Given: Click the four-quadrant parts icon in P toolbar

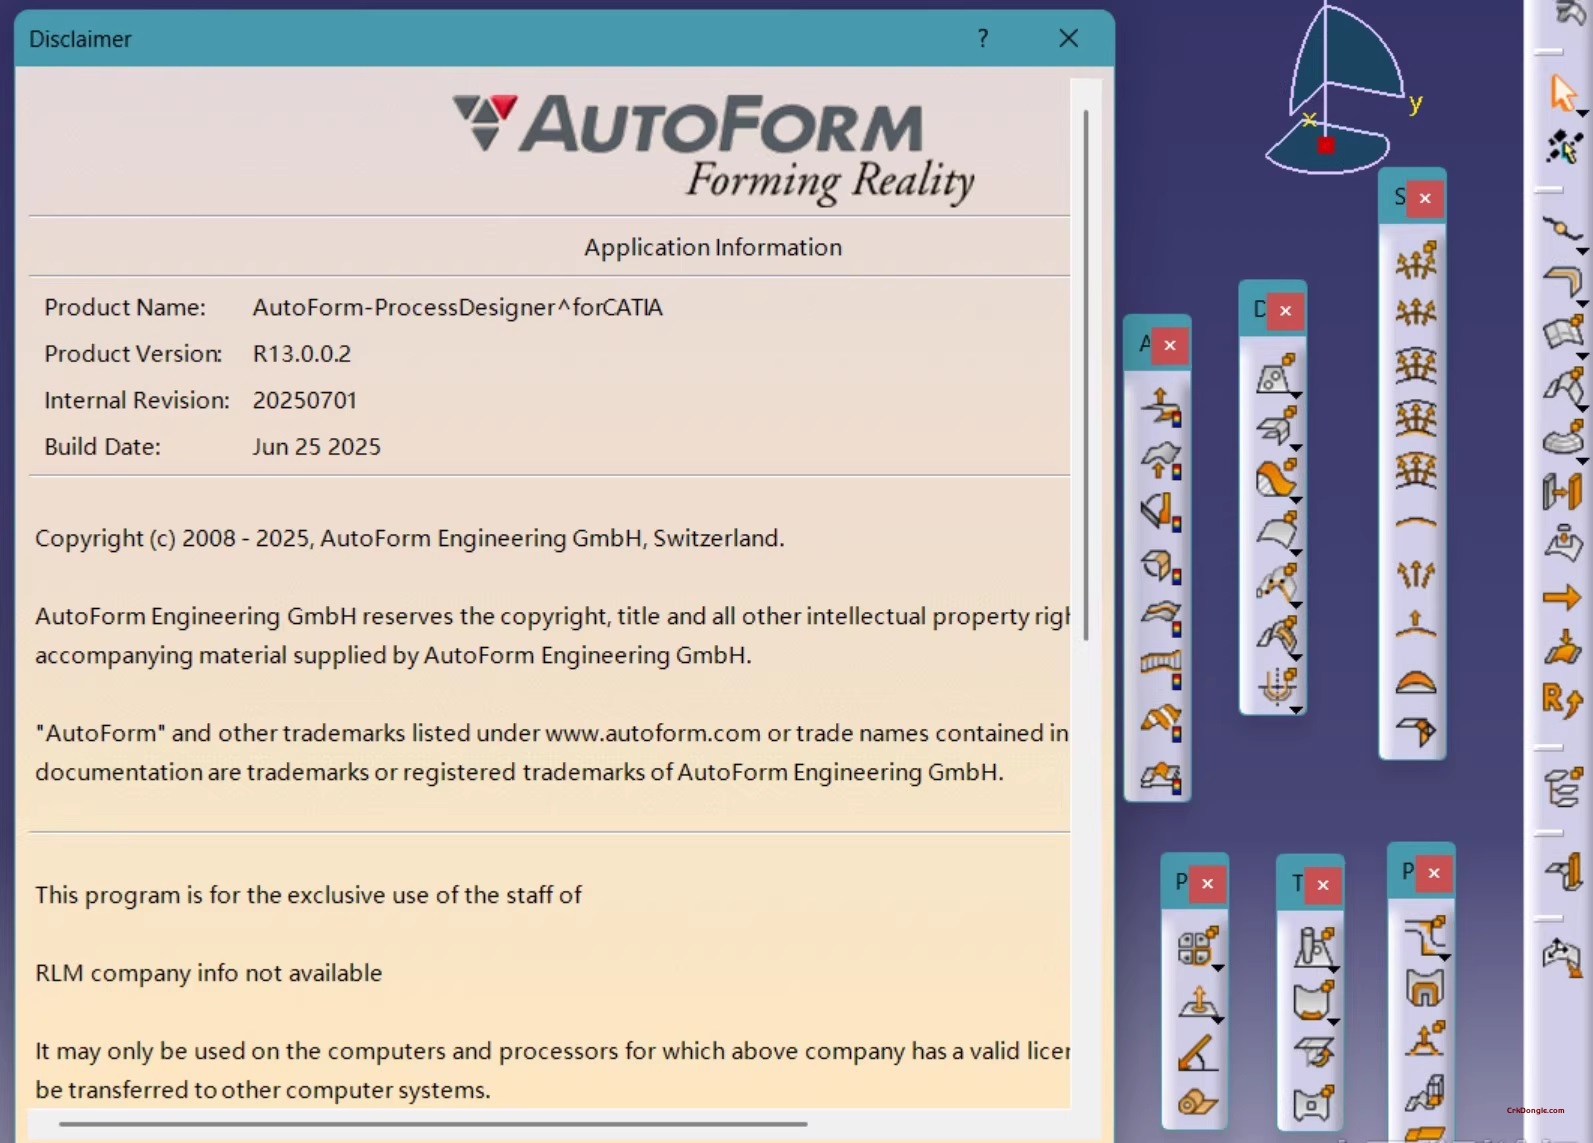Looking at the screenshot, I should click(x=1197, y=946).
